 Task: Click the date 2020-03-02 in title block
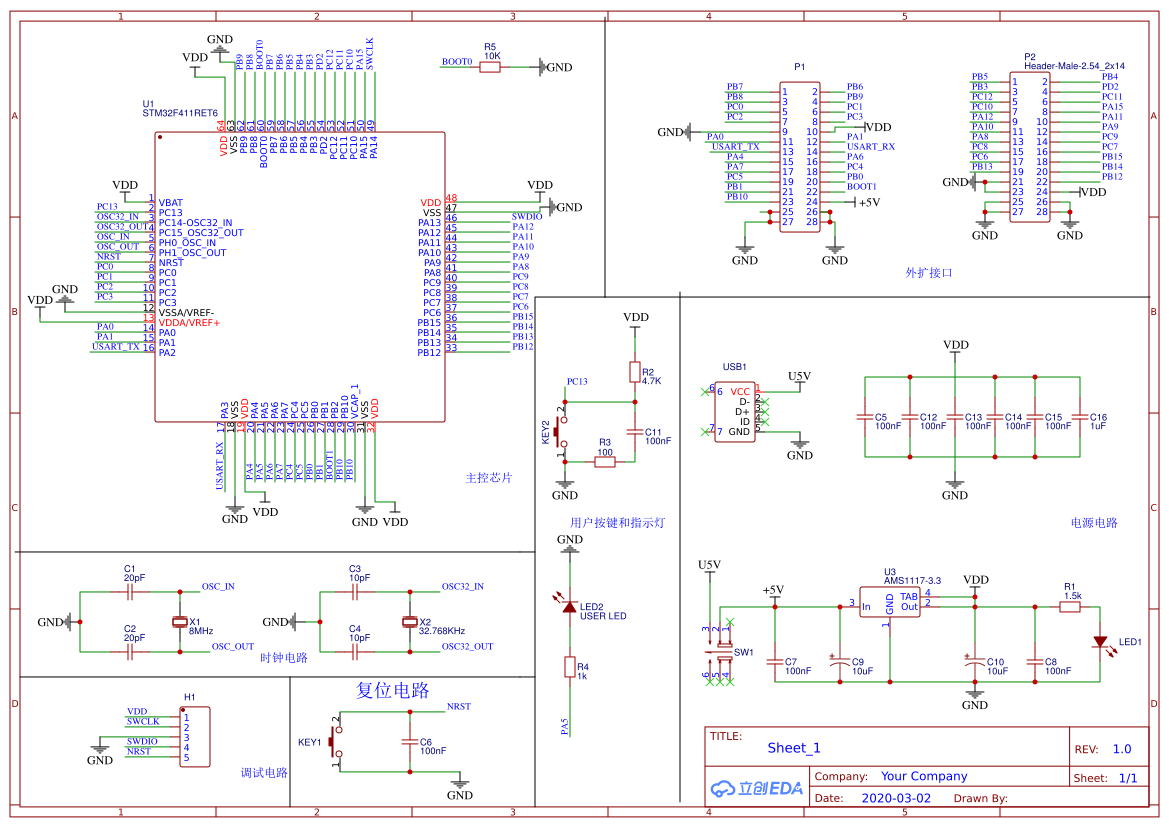896,798
